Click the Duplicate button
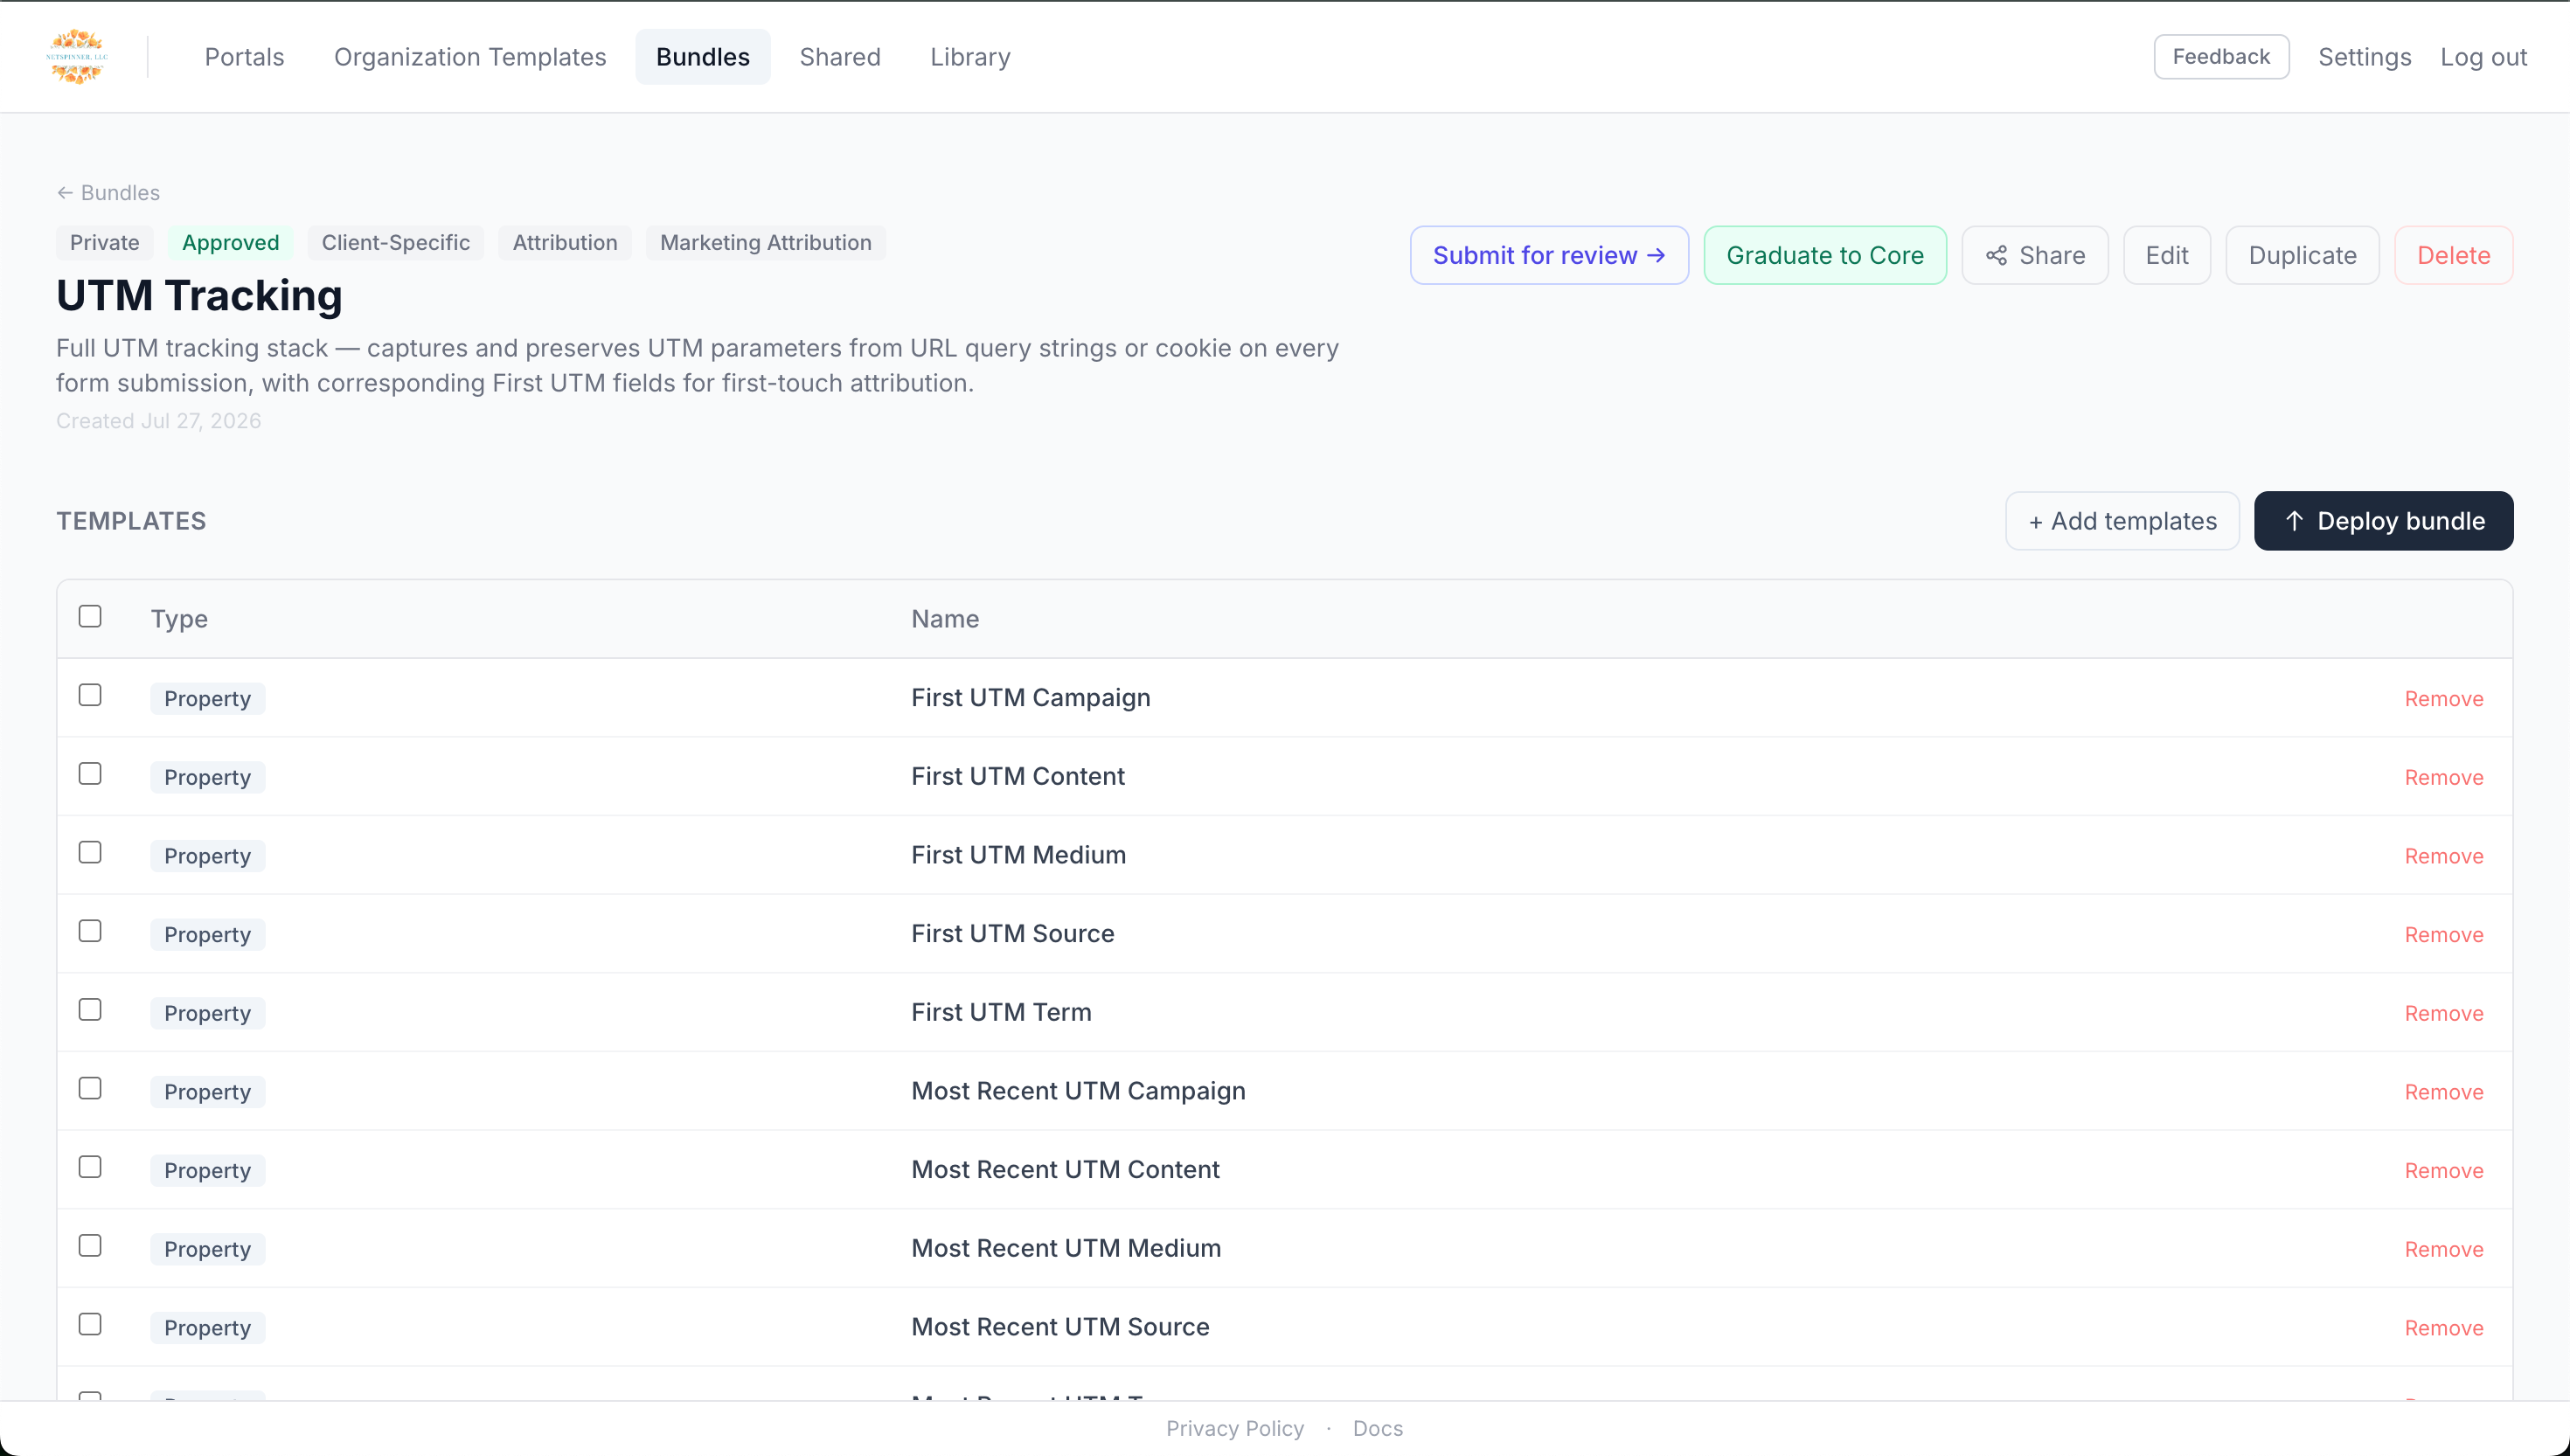The width and height of the screenshot is (2570, 1456). 2302,256
